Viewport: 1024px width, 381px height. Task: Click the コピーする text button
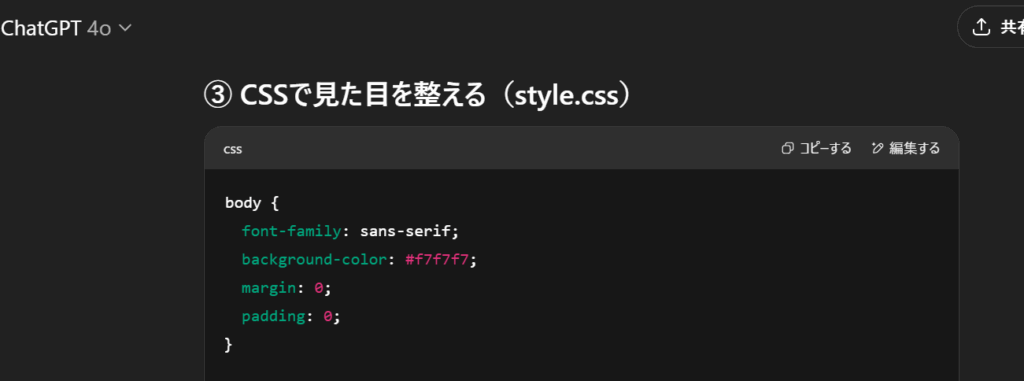click(x=825, y=148)
